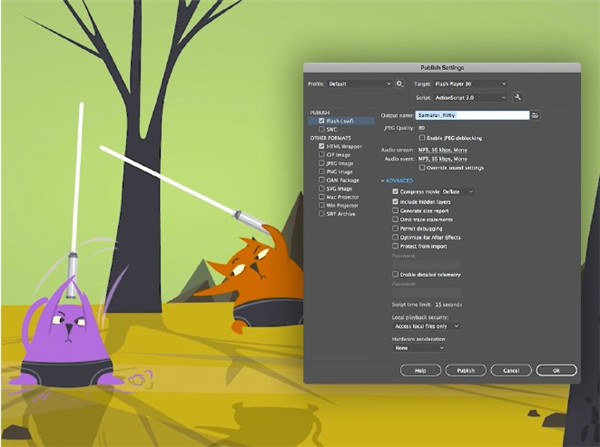Select Flash (.swf) format row
The width and height of the screenshot is (600, 447).
pyautogui.click(x=341, y=121)
